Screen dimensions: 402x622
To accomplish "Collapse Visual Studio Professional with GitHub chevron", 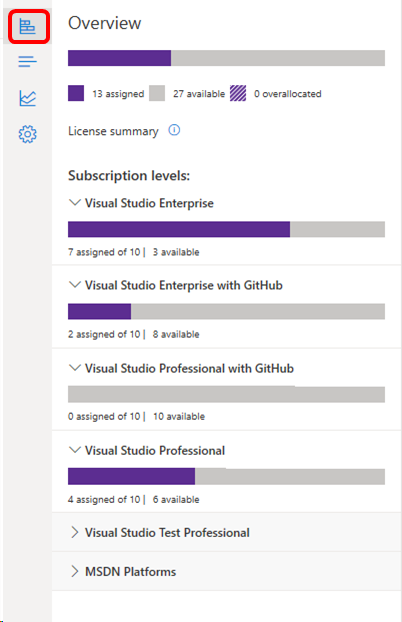I will point(75,368).
